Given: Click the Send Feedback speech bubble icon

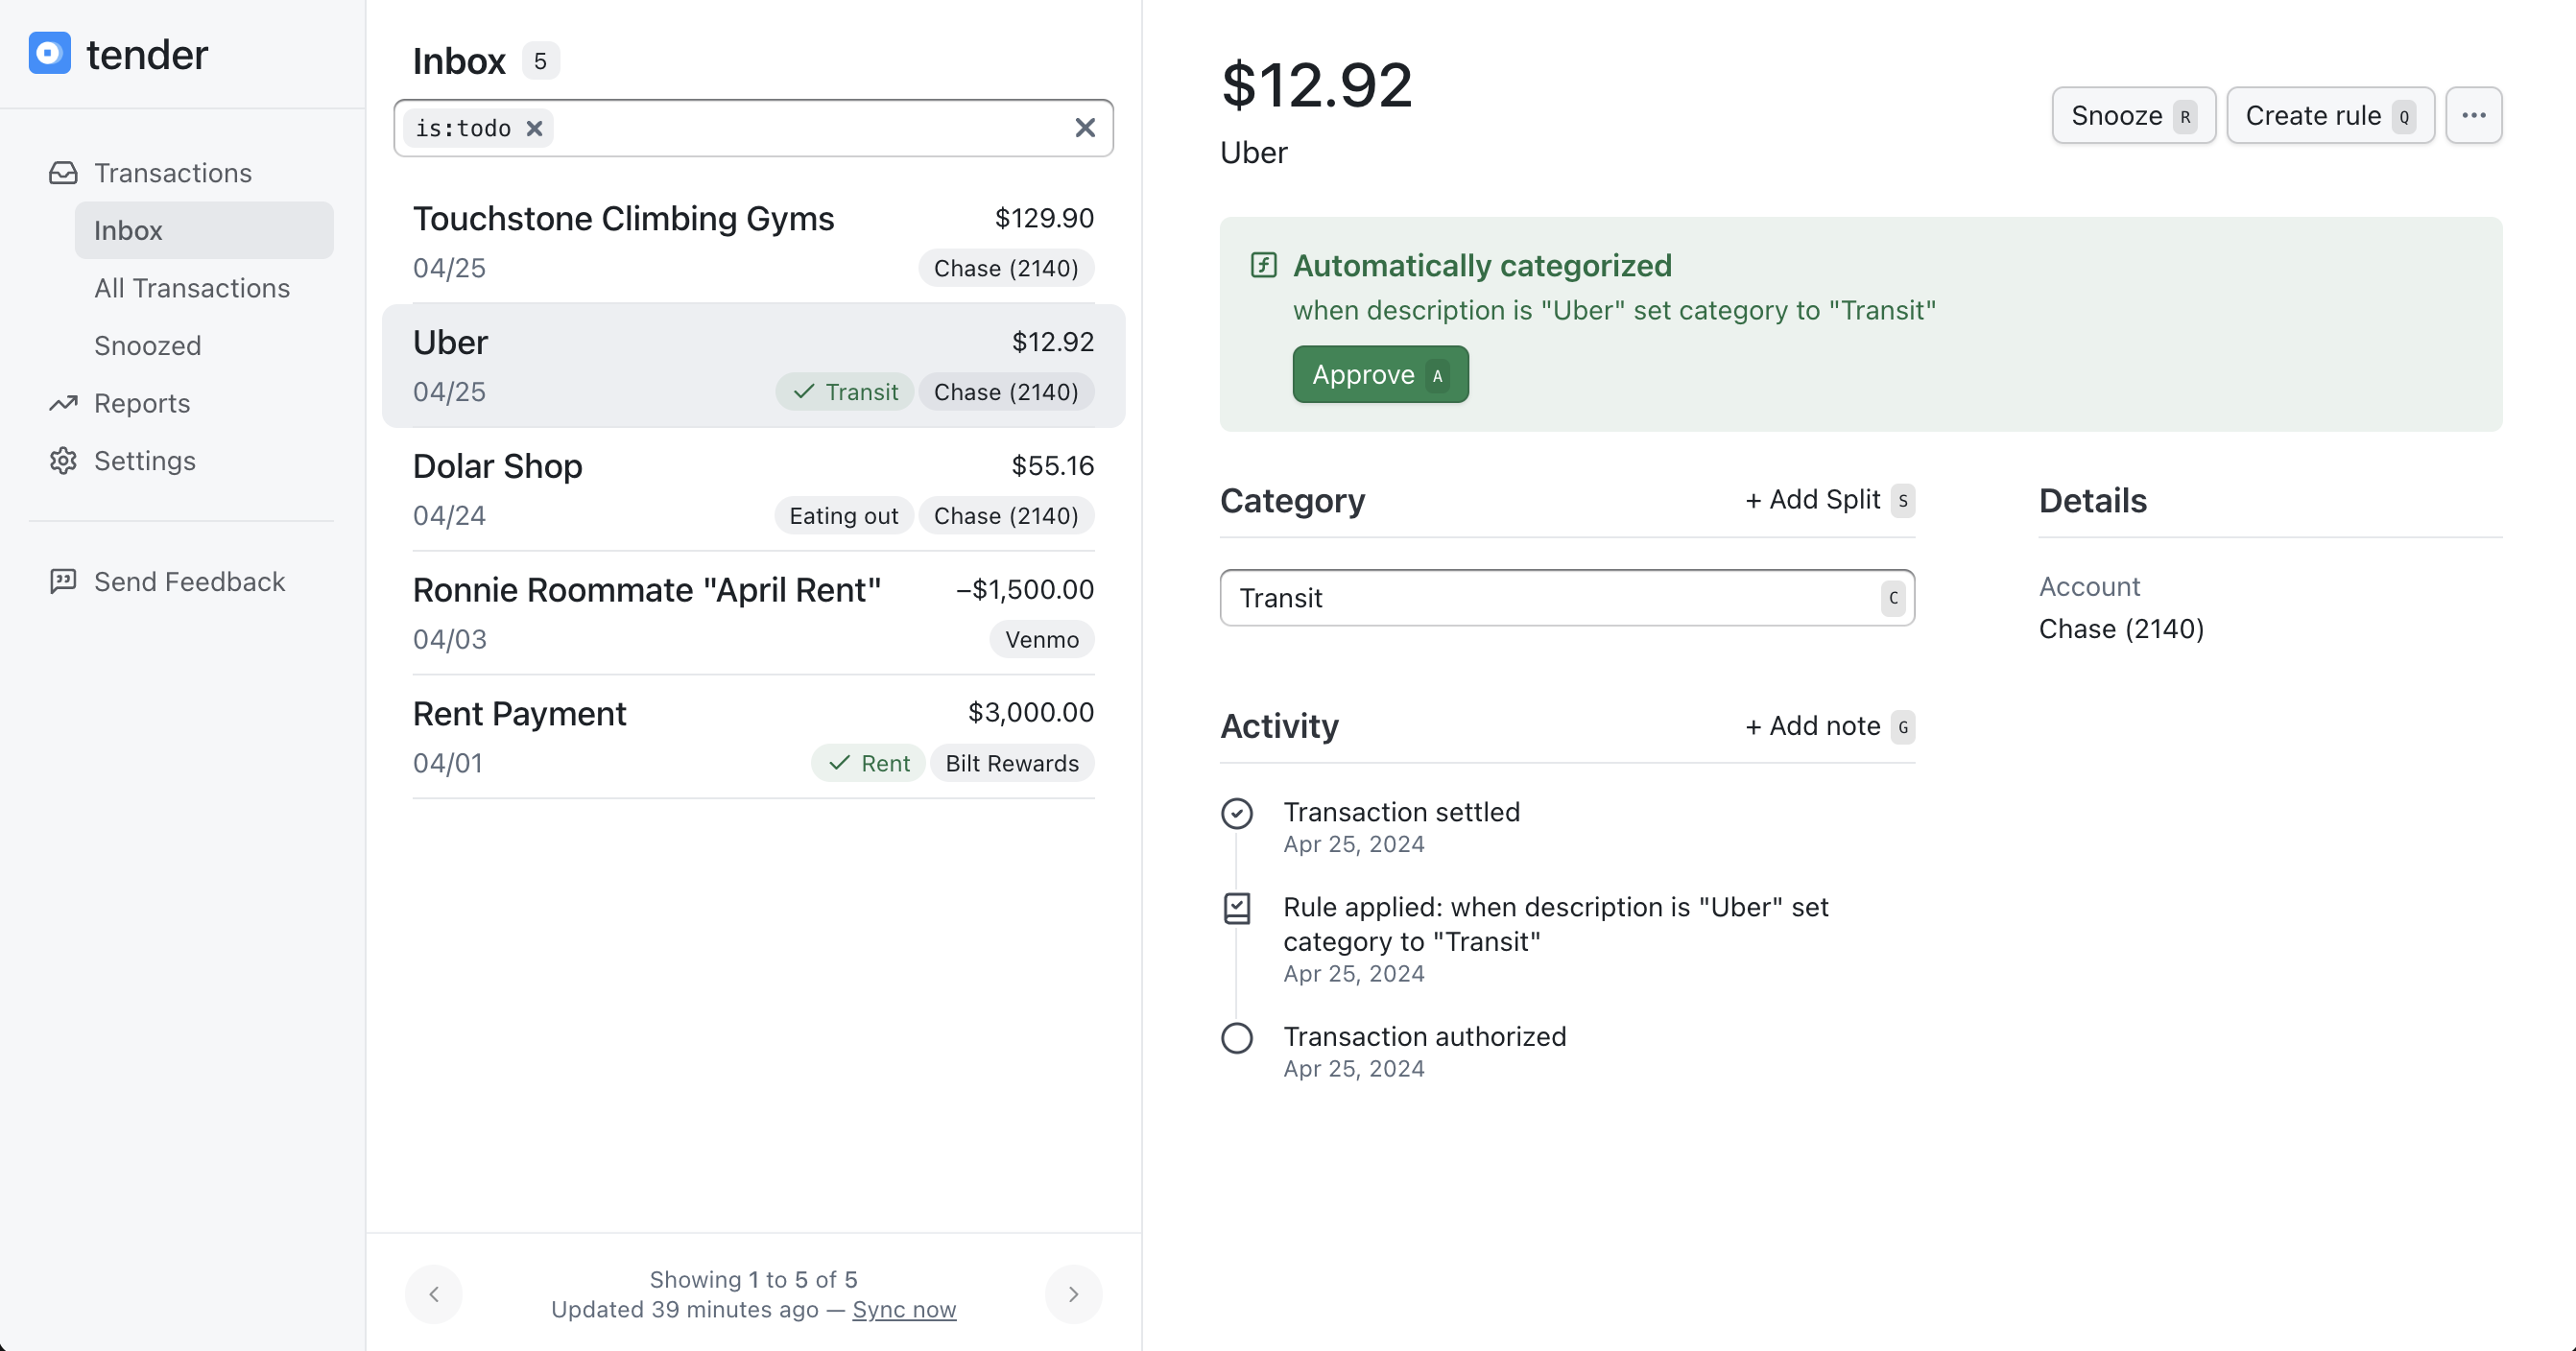Looking at the screenshot, I should pos(63,581).
